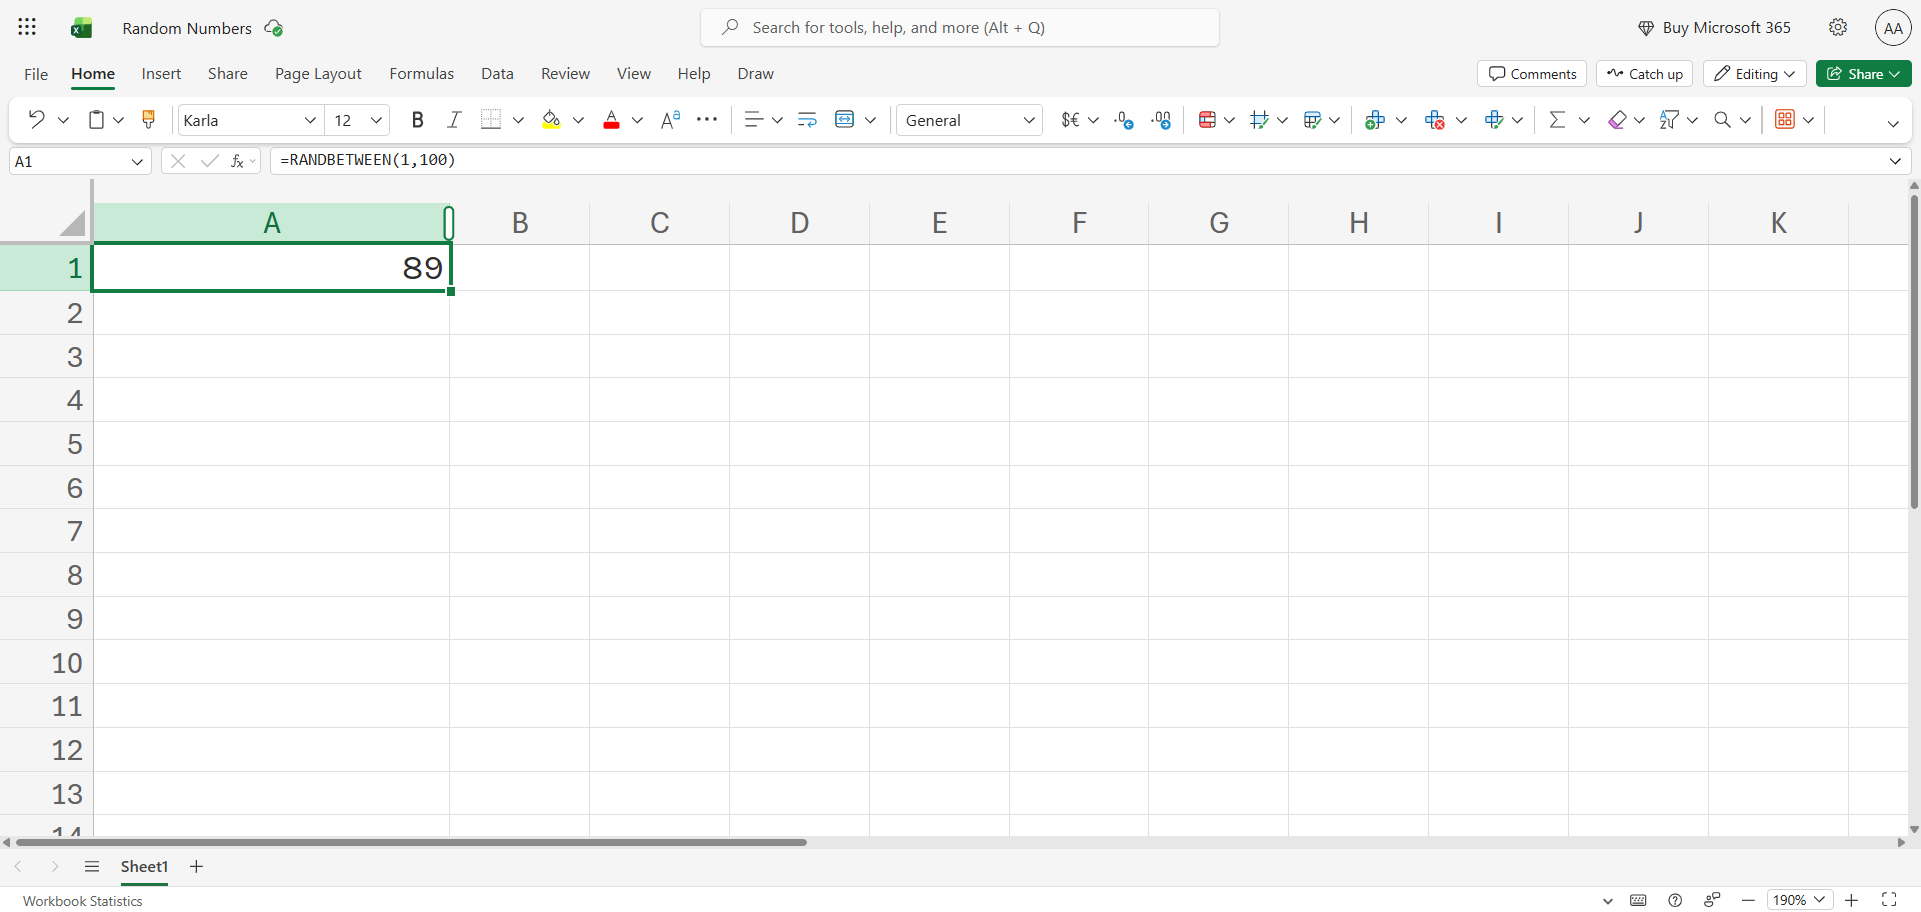
Task: Toggle Bold formatting
Action: (418, 120)
